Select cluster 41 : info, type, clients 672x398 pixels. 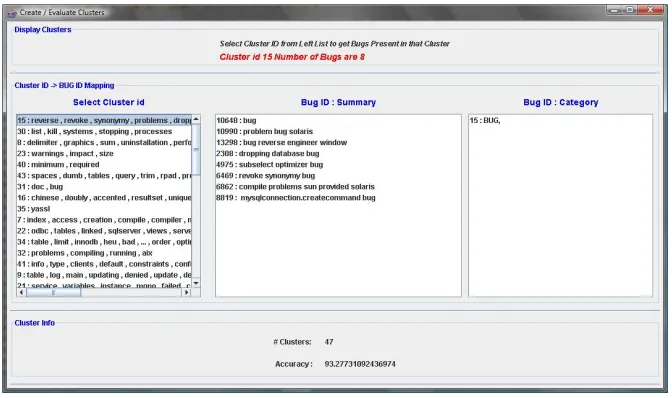click(104, 264)
